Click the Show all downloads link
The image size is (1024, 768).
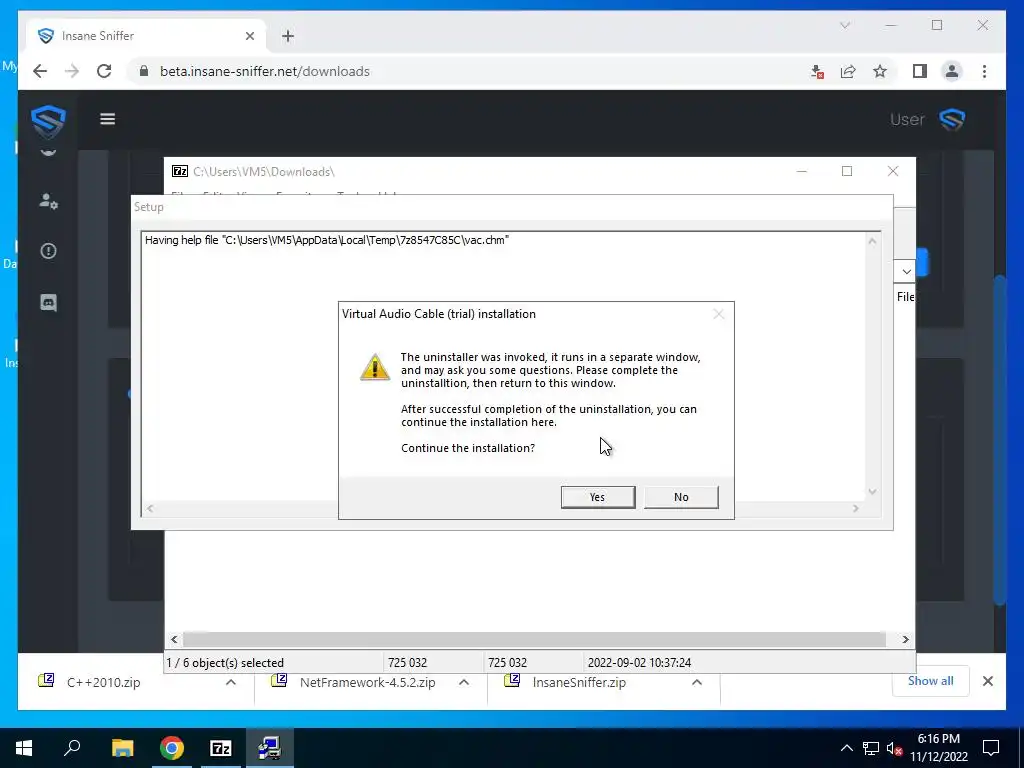click(x=931, y=681)
